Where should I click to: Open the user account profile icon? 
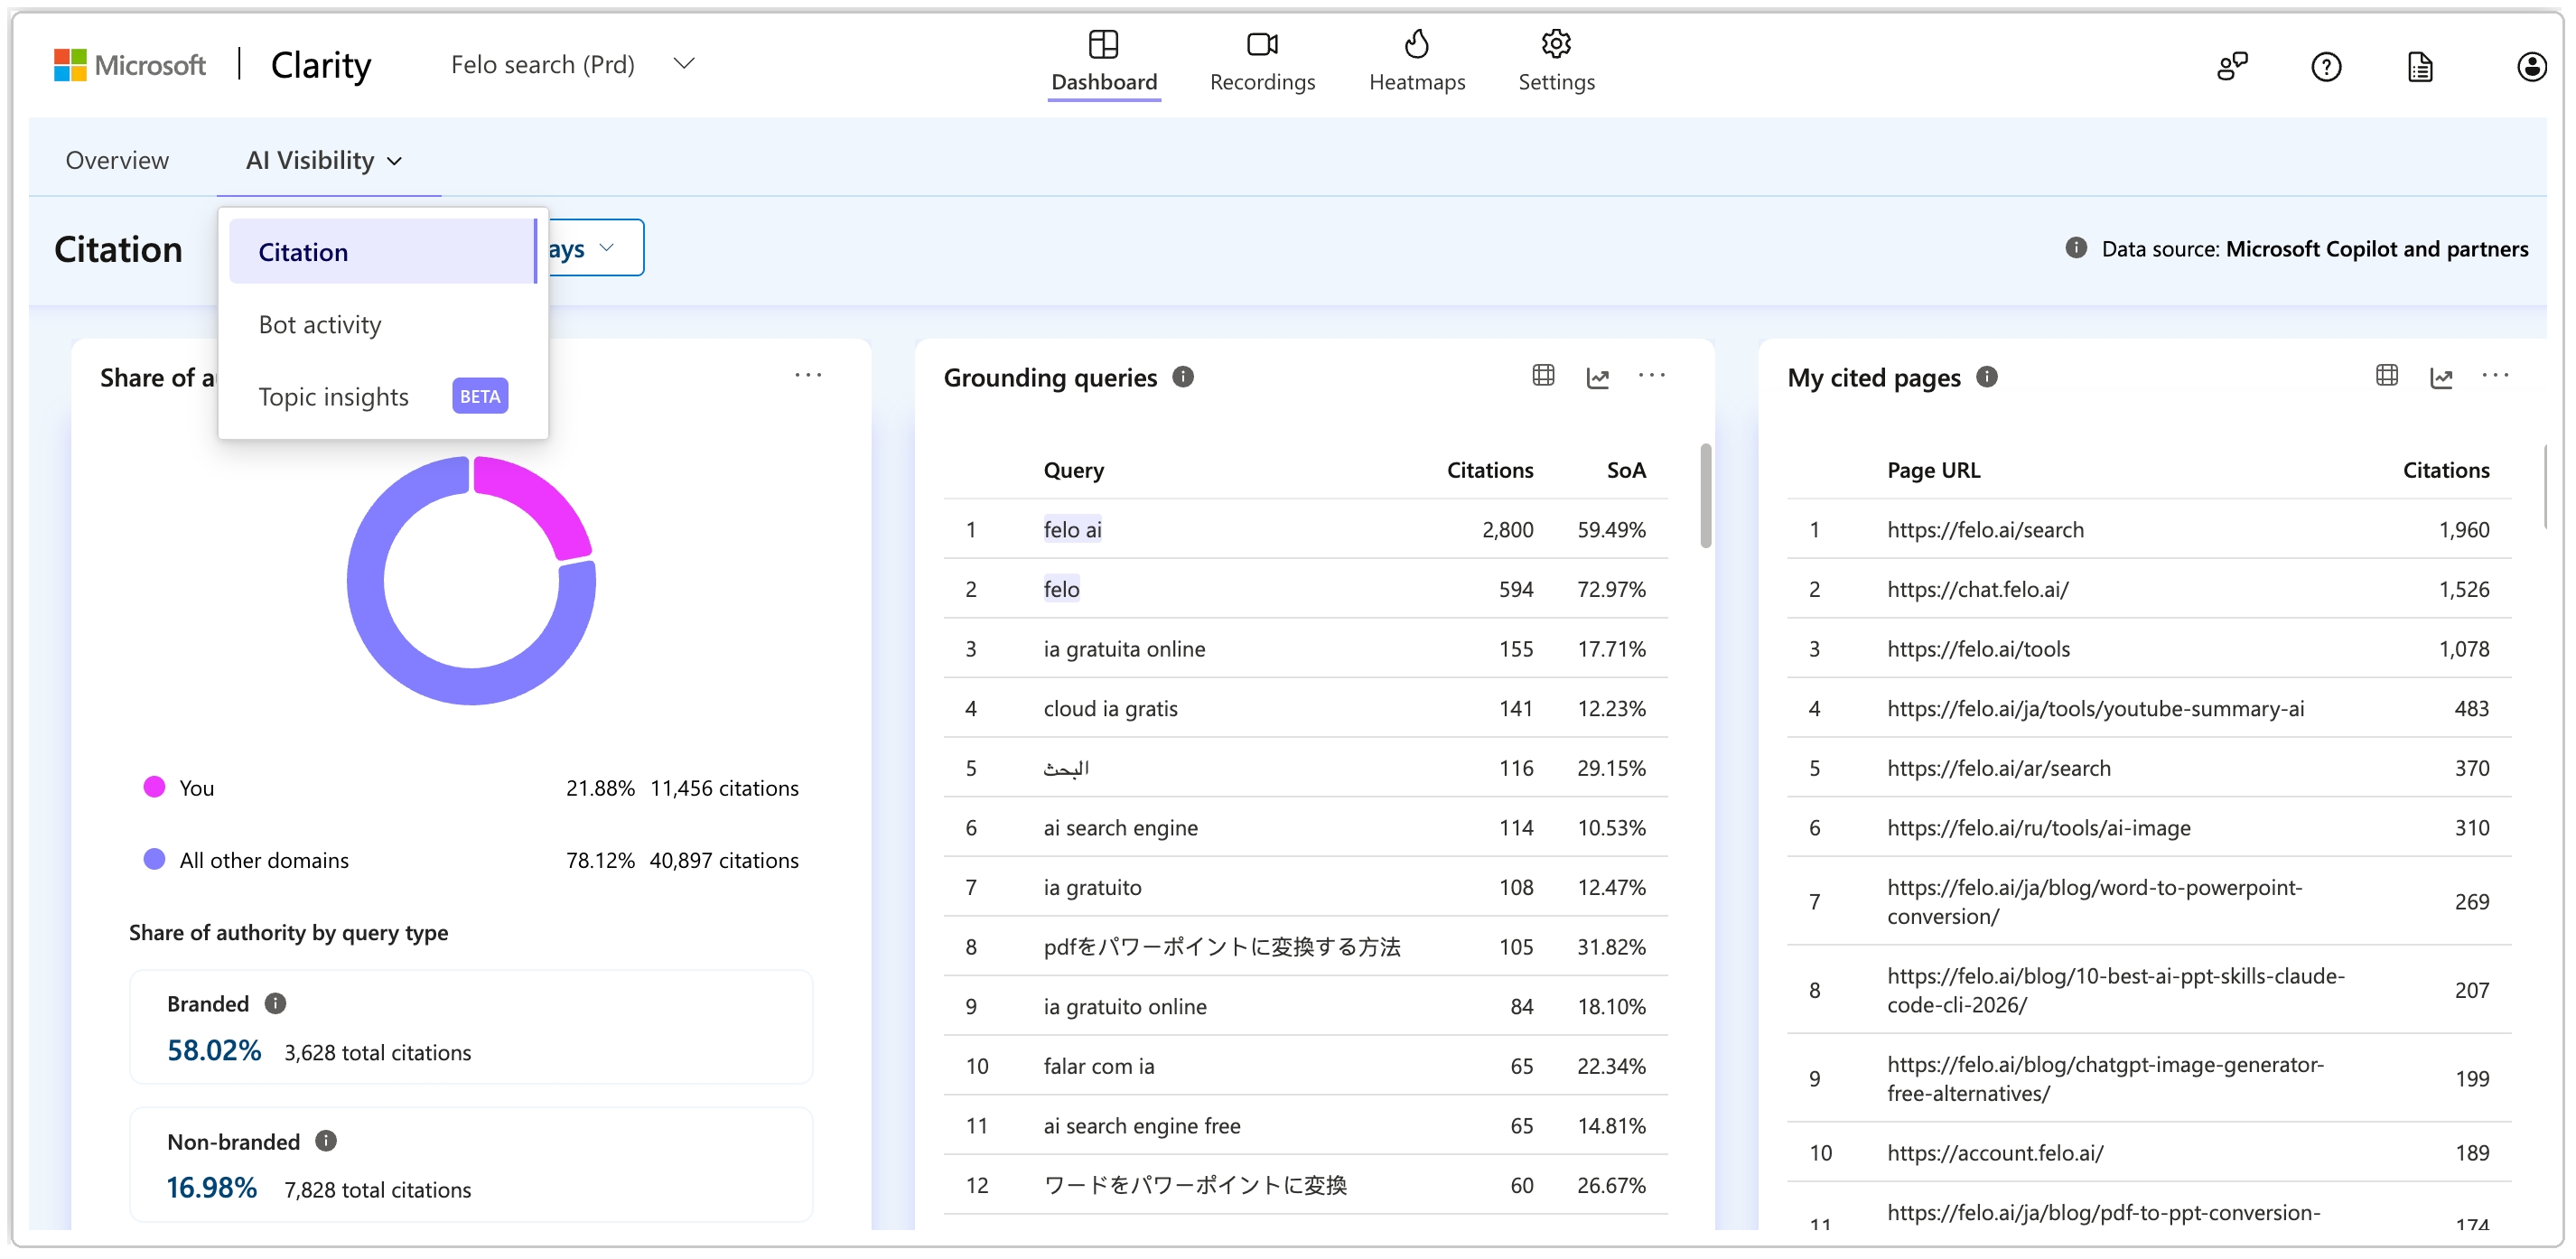(x=2531, y=67)
